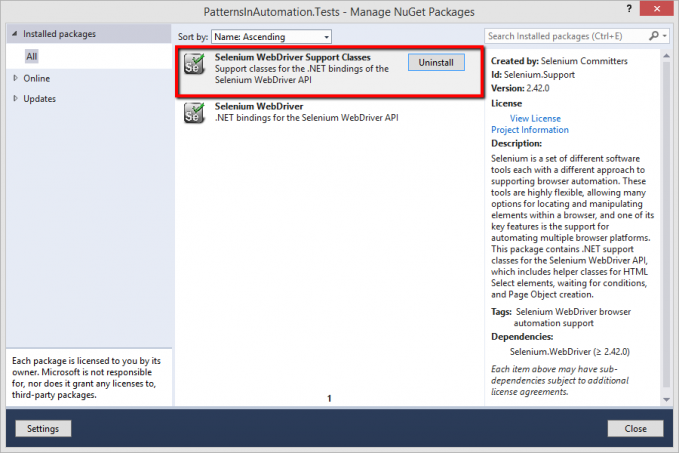Select Selenium WebDriver Support Classes title
679x453 pixels.
pyautogui.click(x=293, y=57)
